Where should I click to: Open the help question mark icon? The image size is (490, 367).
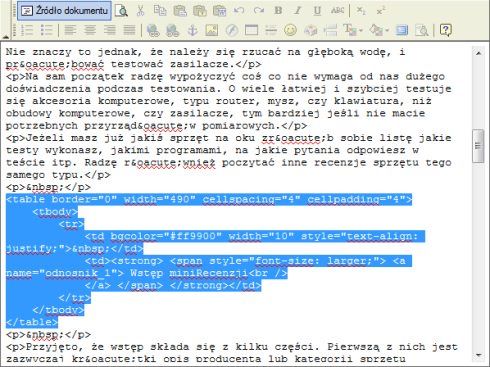(445, 30)
